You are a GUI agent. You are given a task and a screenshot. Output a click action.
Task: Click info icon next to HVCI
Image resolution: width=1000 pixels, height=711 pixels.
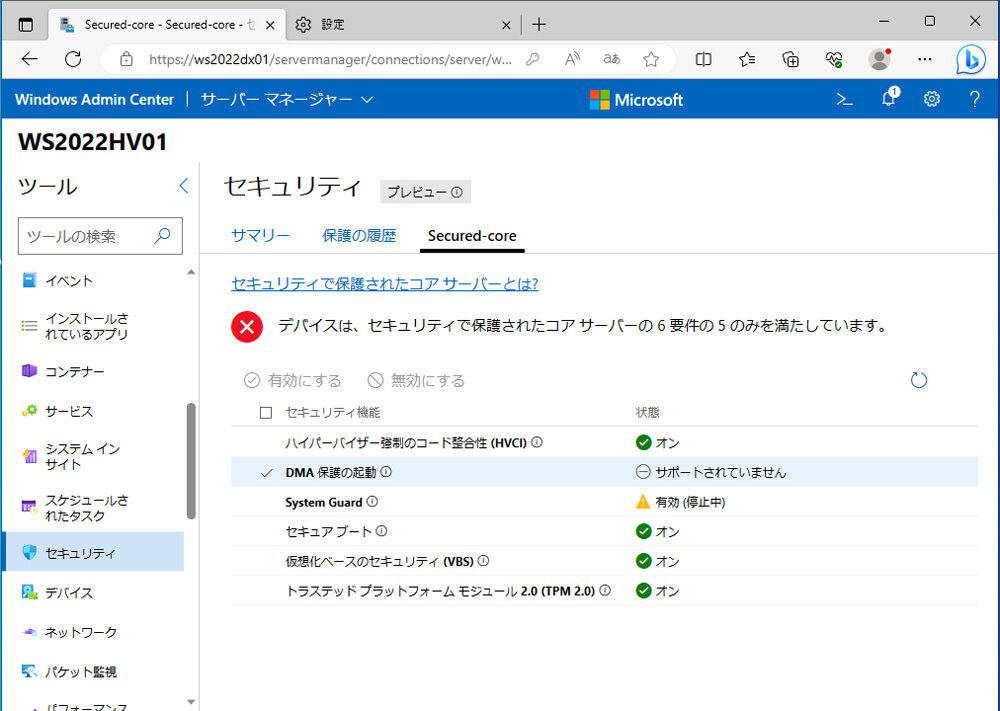(537, 442)
